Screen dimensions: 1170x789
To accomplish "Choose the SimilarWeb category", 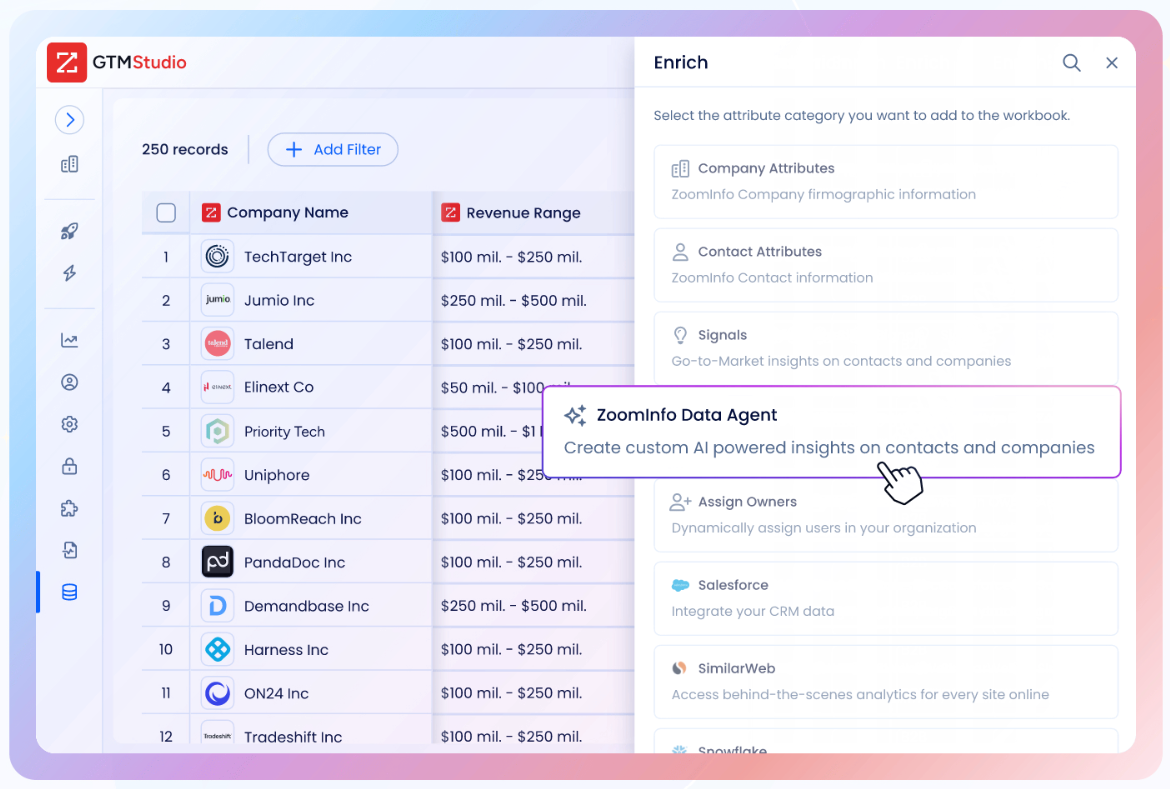I will pyautogui.click(x=886, y=682).
